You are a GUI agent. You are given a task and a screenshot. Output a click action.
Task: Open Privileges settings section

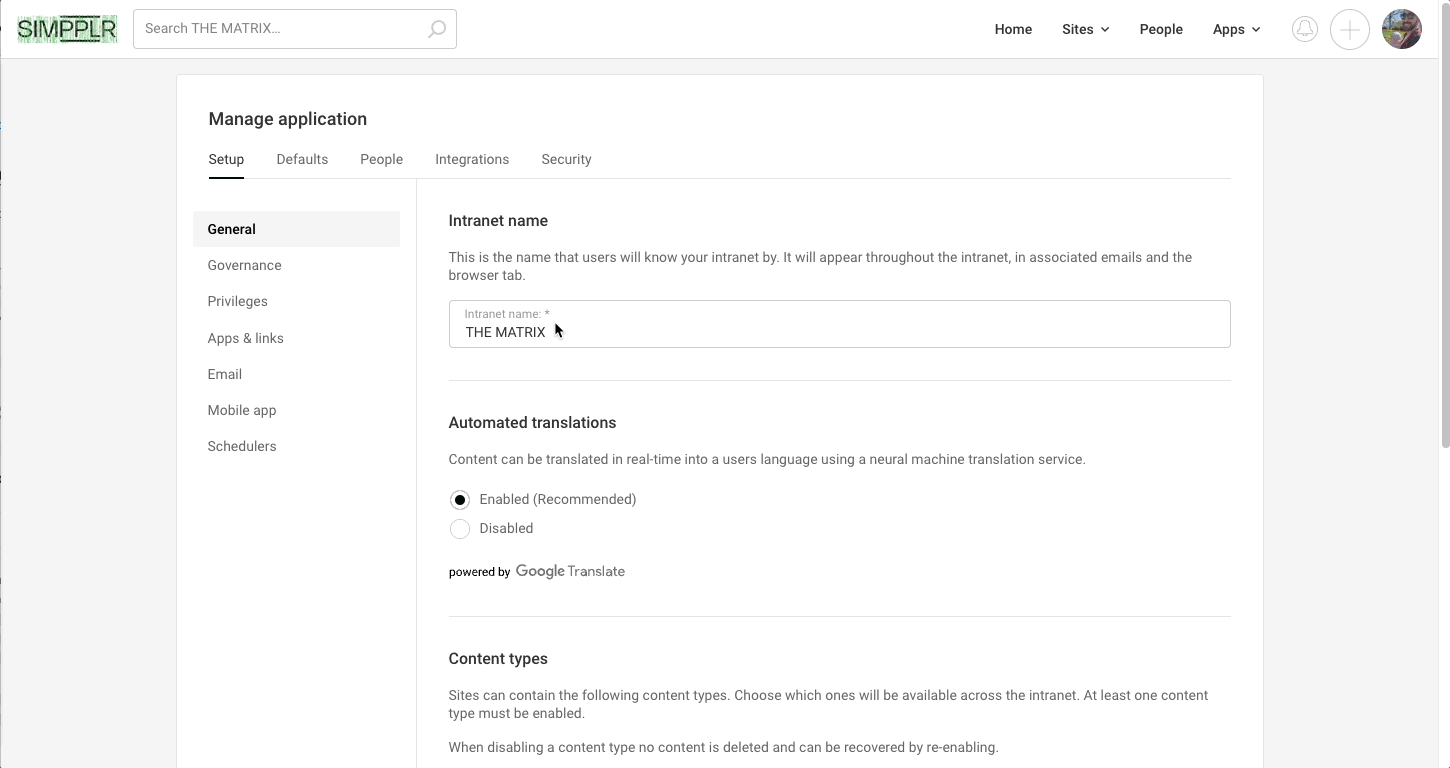point(238,301)
